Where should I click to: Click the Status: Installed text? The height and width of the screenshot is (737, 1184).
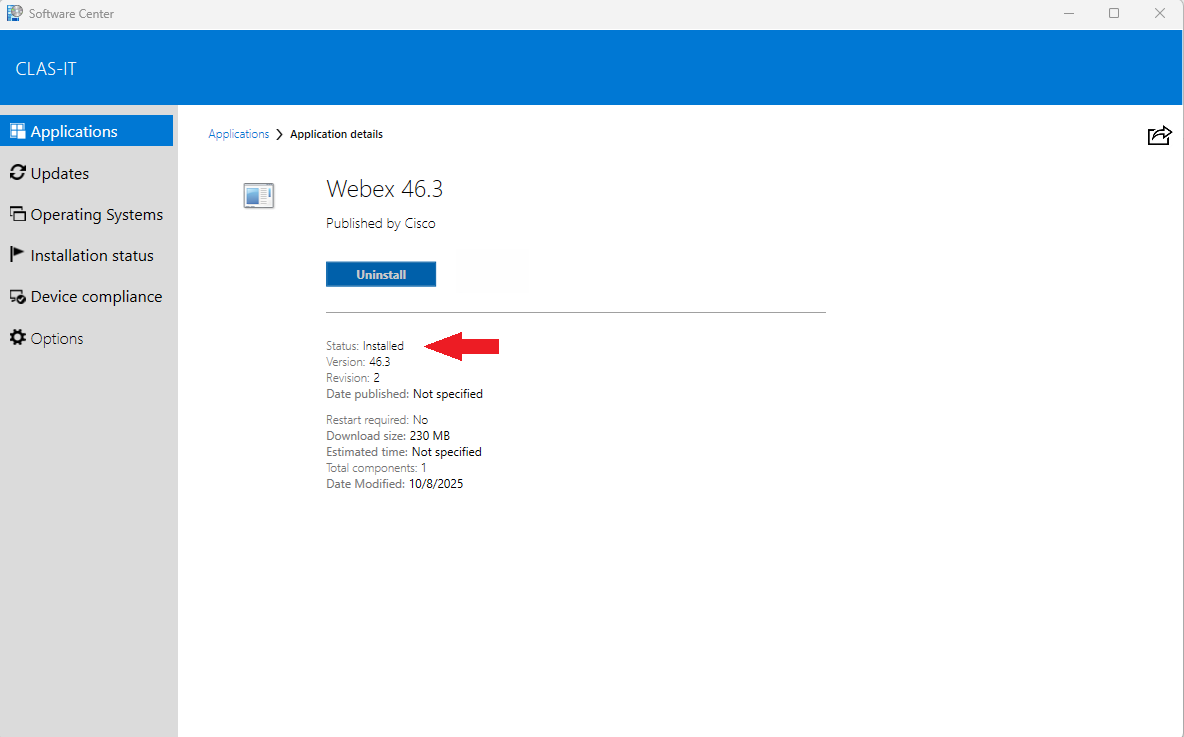click(x=365, y=346)
